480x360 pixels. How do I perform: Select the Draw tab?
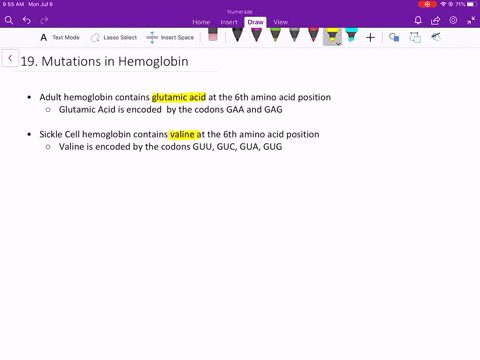tap(255, 22)
